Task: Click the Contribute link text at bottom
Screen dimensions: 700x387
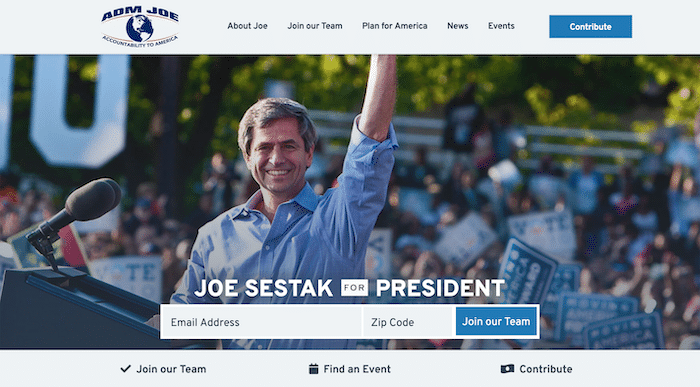Action: click(x=546, y=369)
